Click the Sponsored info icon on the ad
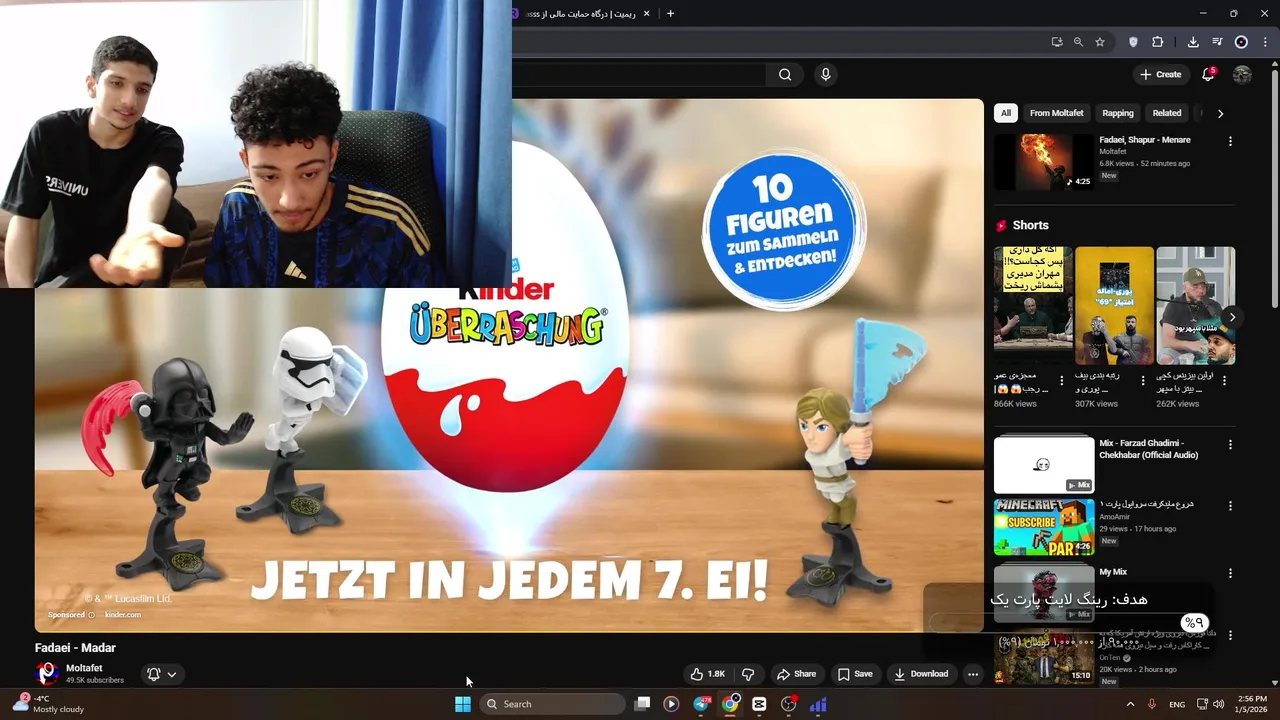 pyautogui.click(x=91, y=615)
